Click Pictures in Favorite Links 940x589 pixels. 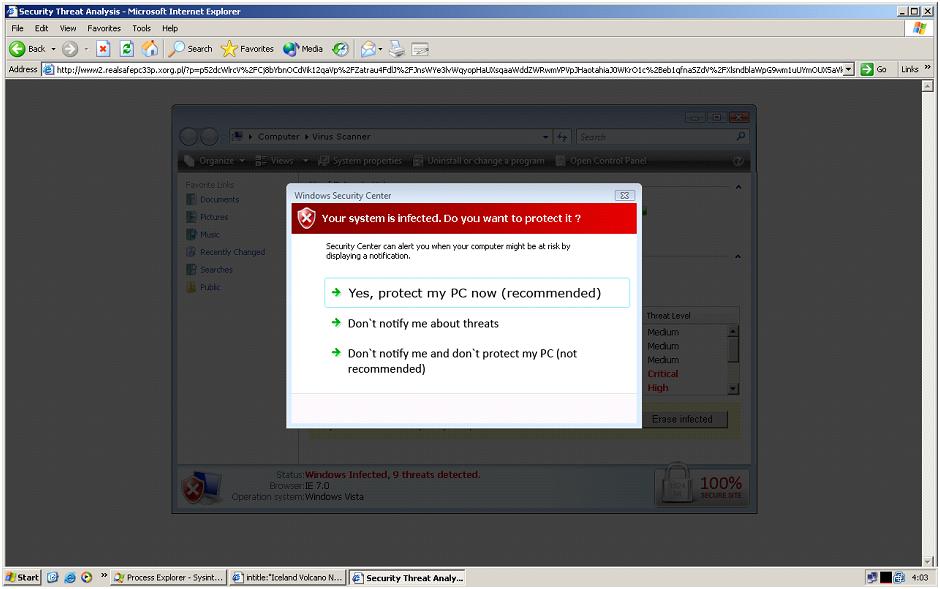pos(207,217)
